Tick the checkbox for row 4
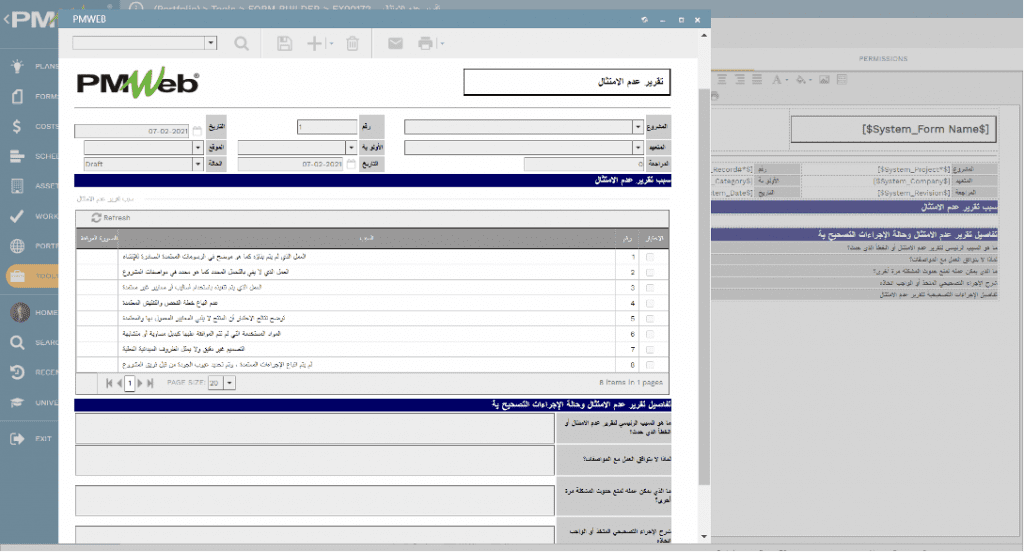Viewport: 1024px width, 552px height. (650, 303)
